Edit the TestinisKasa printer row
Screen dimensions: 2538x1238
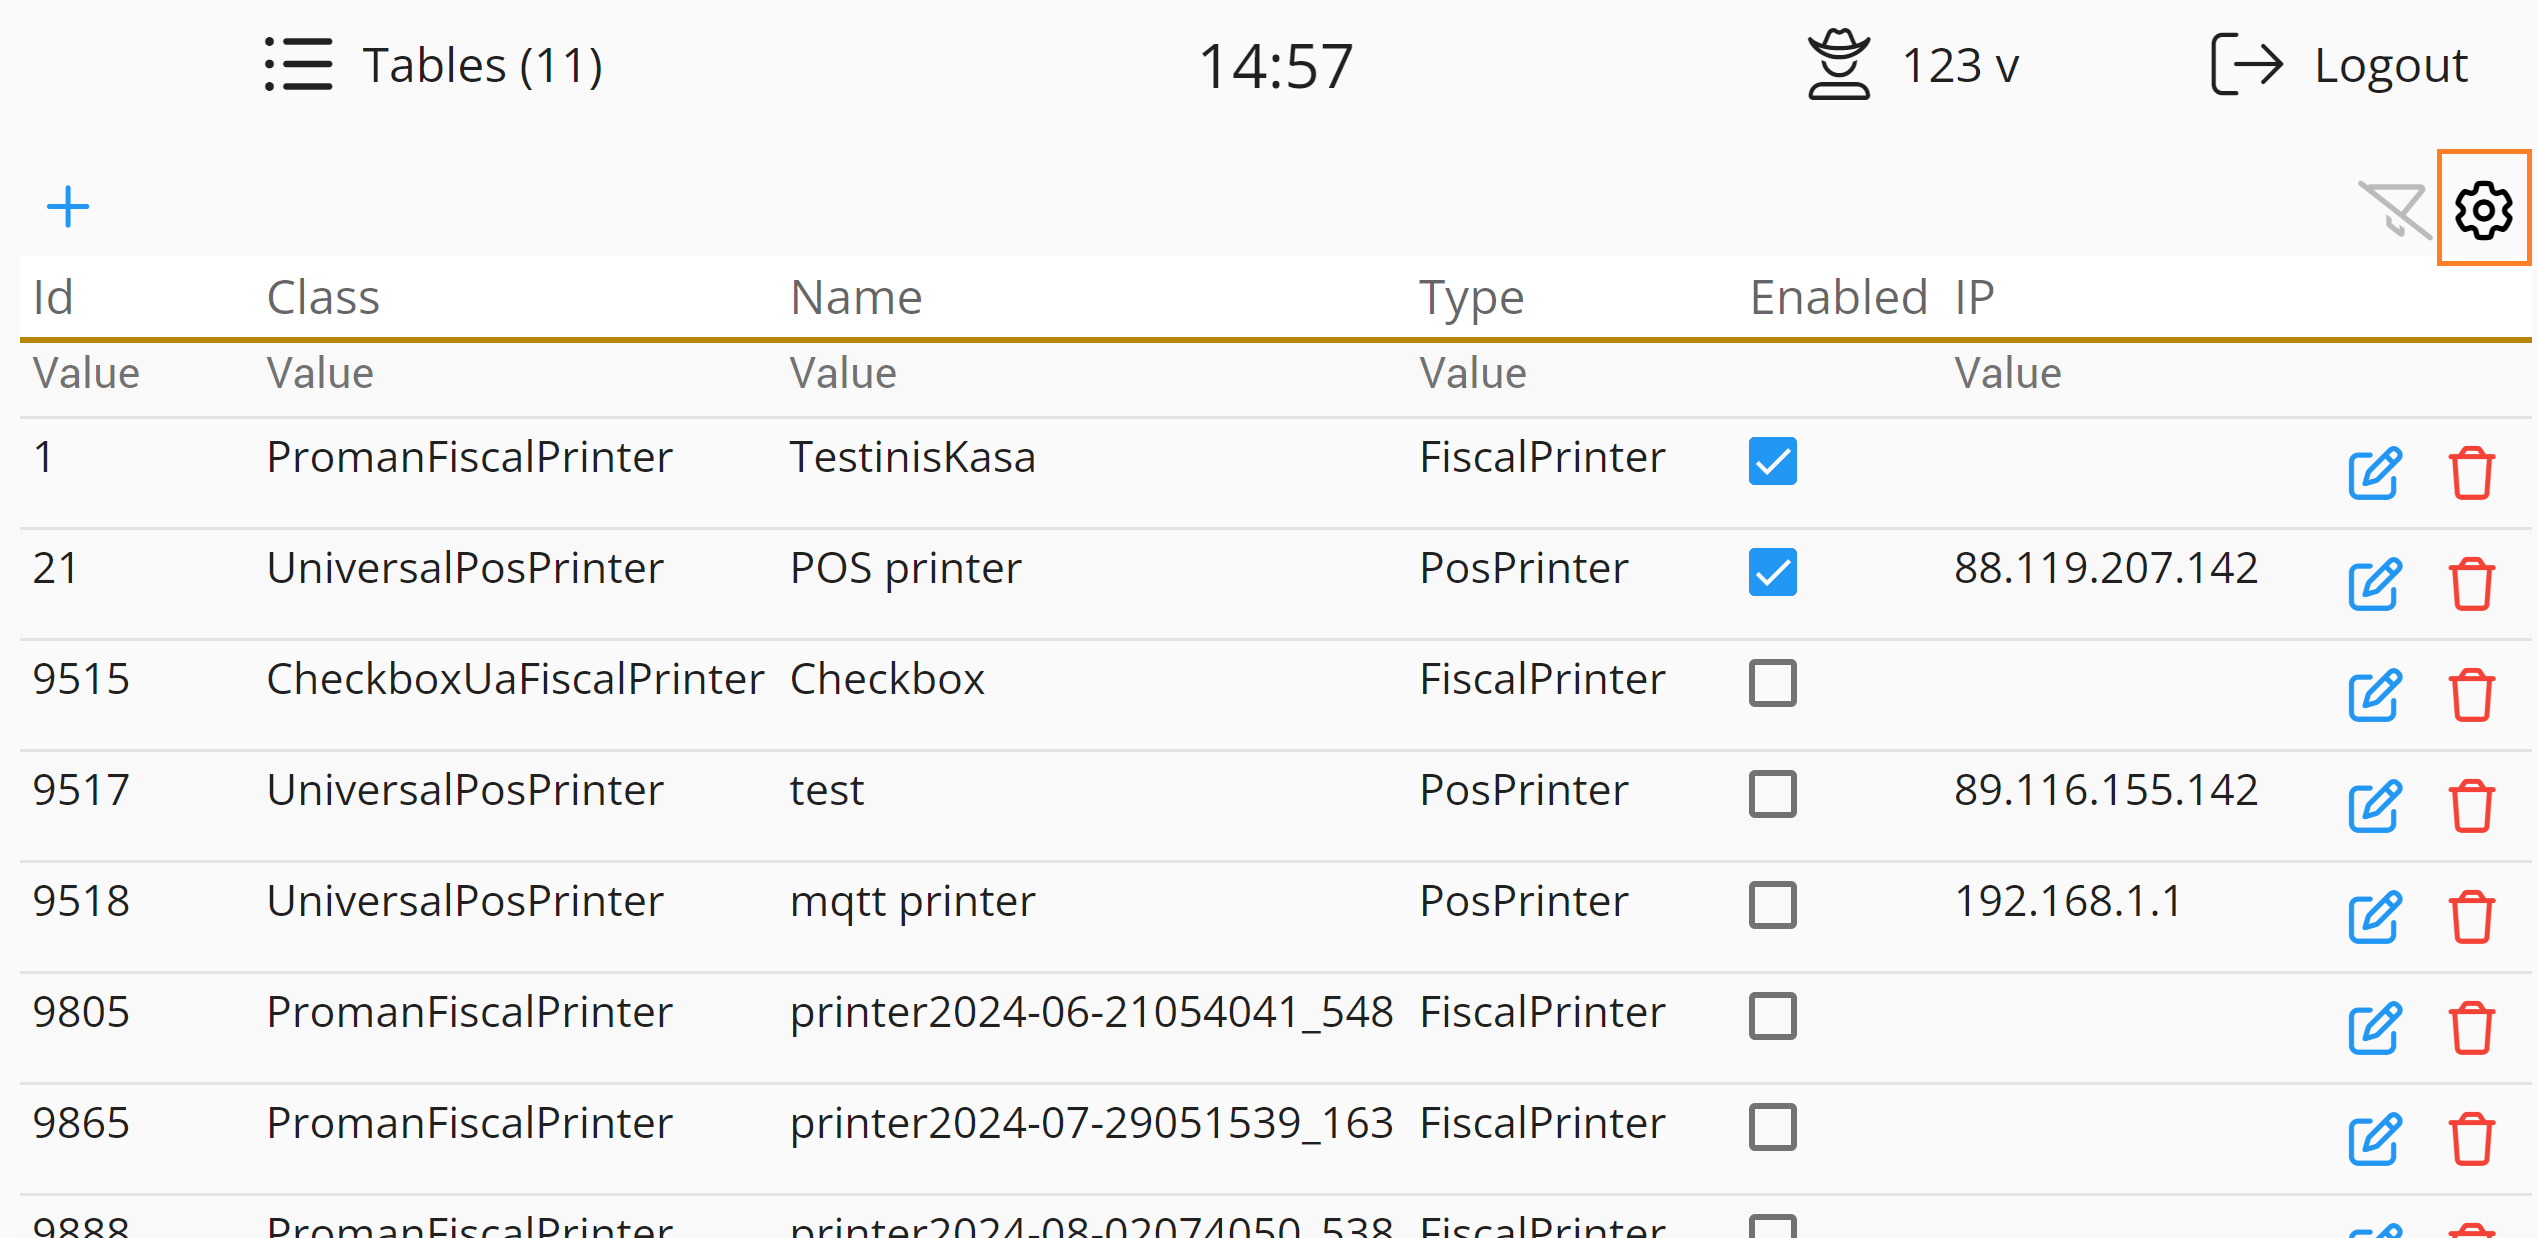[x=2375, y=472]
